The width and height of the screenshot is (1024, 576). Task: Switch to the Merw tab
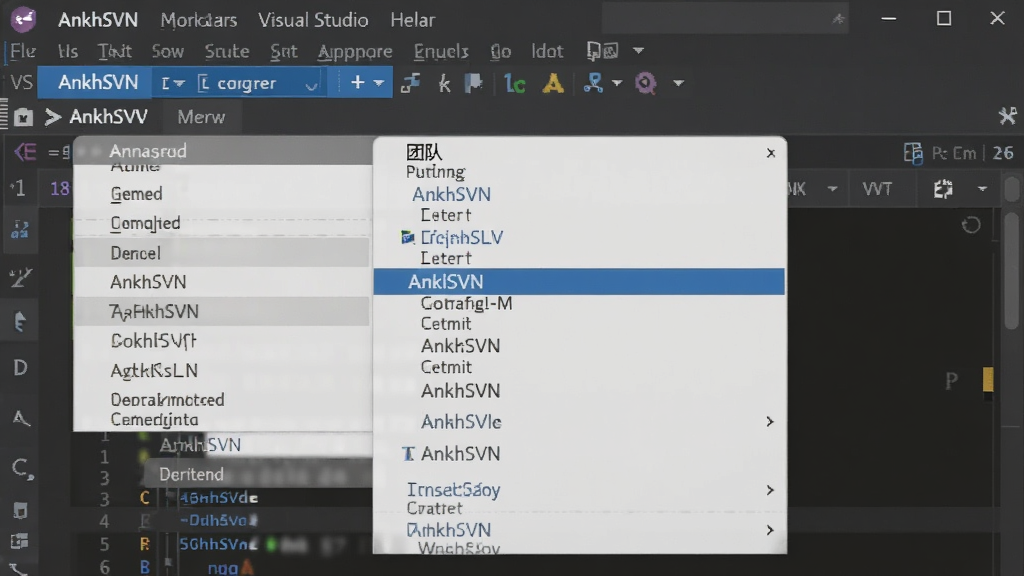click(201, 117)
